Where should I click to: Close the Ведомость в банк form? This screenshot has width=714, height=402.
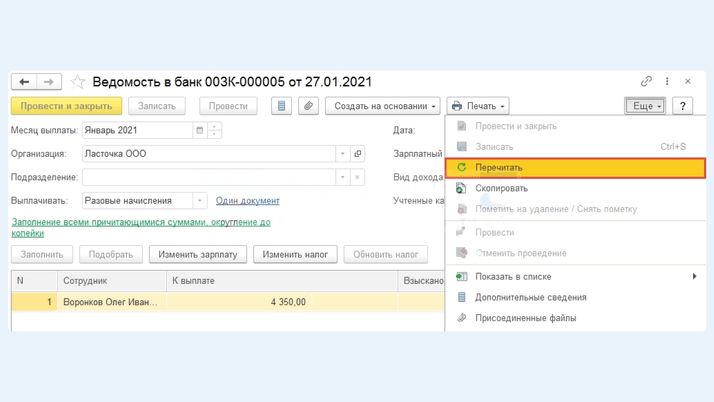(688, 81)
